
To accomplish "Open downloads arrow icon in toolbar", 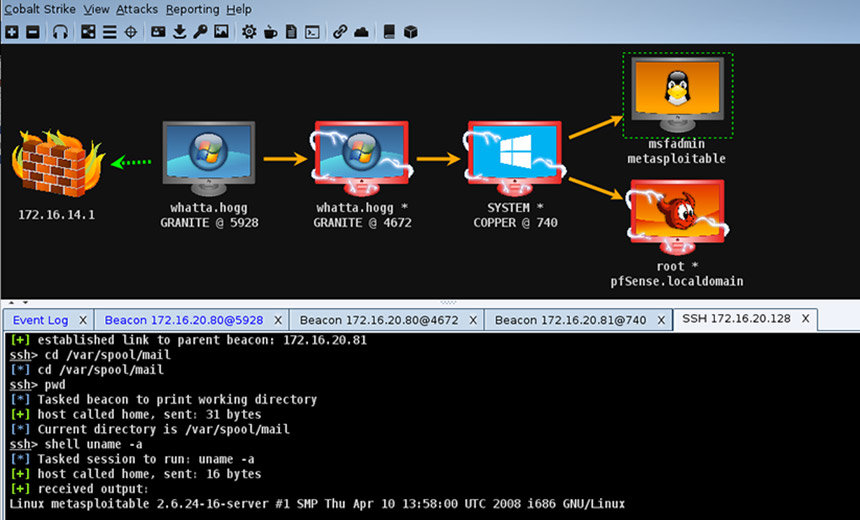I will [x=179, y=32].
